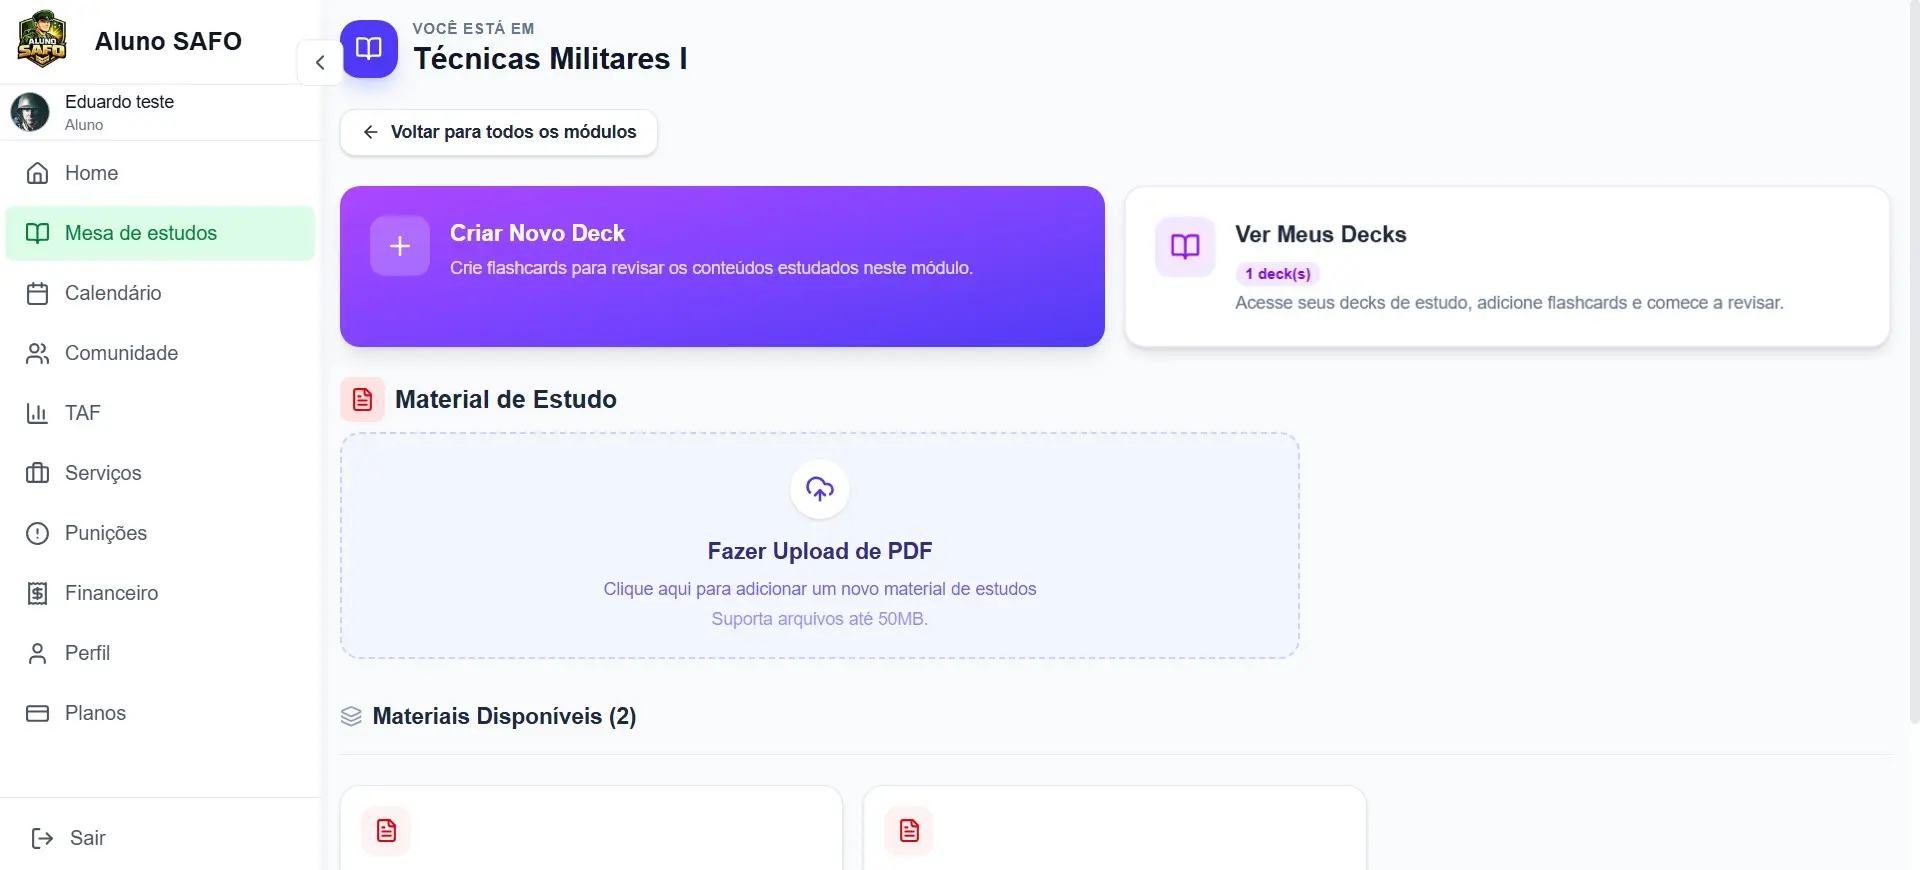Click the Comunidade people icon
The image size is (1920, 870).
pos(37,353)
